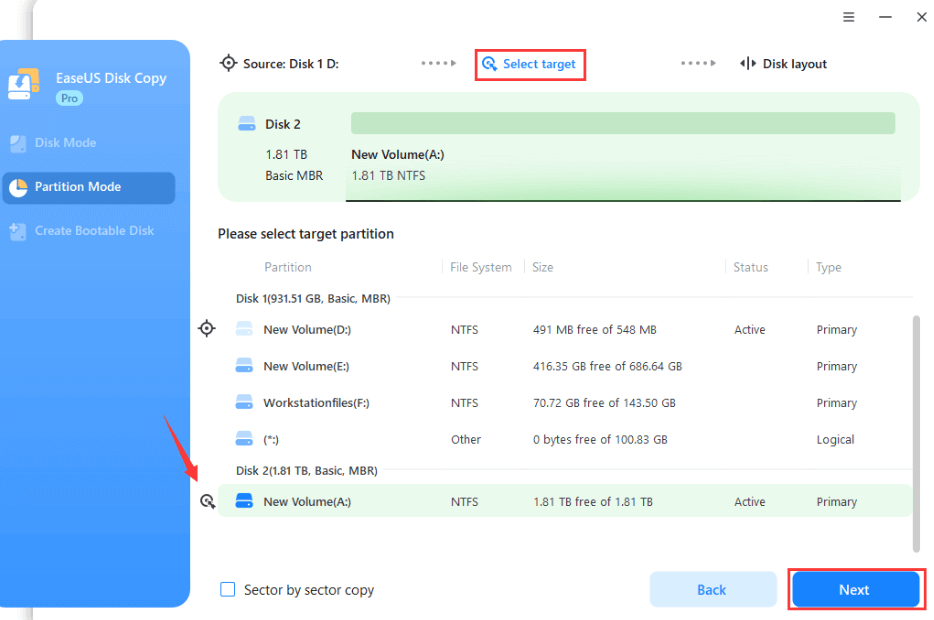934x620 pixels.
Task: Click the drive icon for Workstationfiles(F:)
Action: [x=244, y=403]
